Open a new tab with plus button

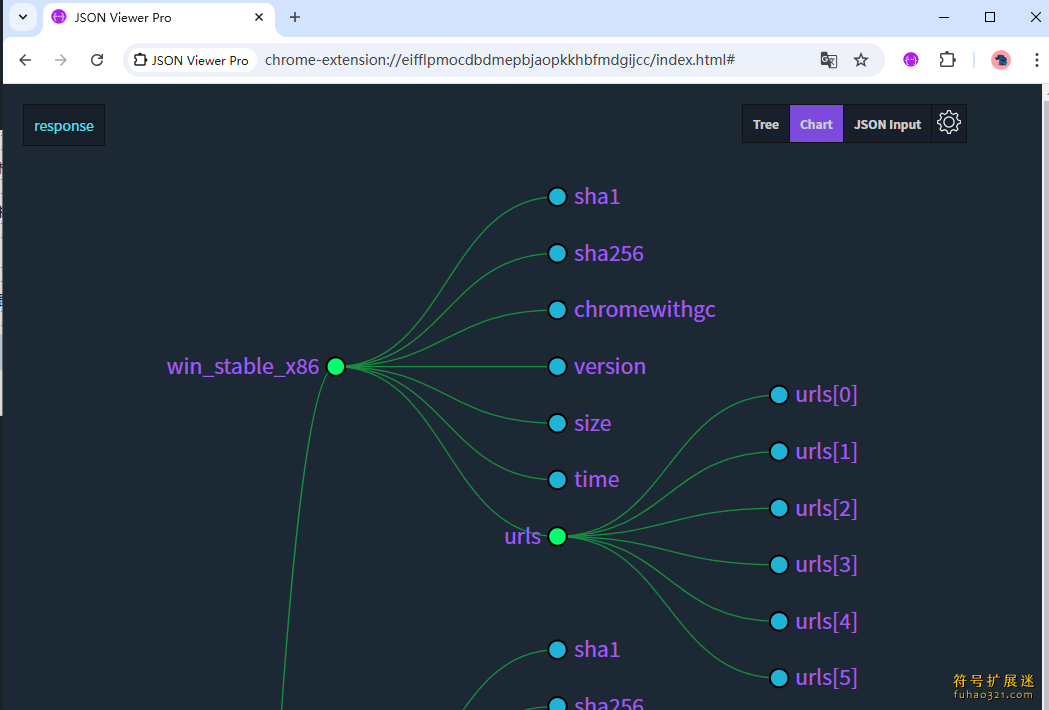pyautogui.click(x=294, y=17)
